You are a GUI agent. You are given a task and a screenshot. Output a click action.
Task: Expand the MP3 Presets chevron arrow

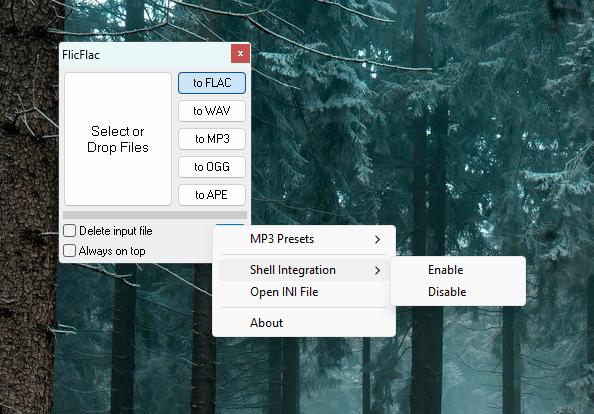[x=377, y=239]
